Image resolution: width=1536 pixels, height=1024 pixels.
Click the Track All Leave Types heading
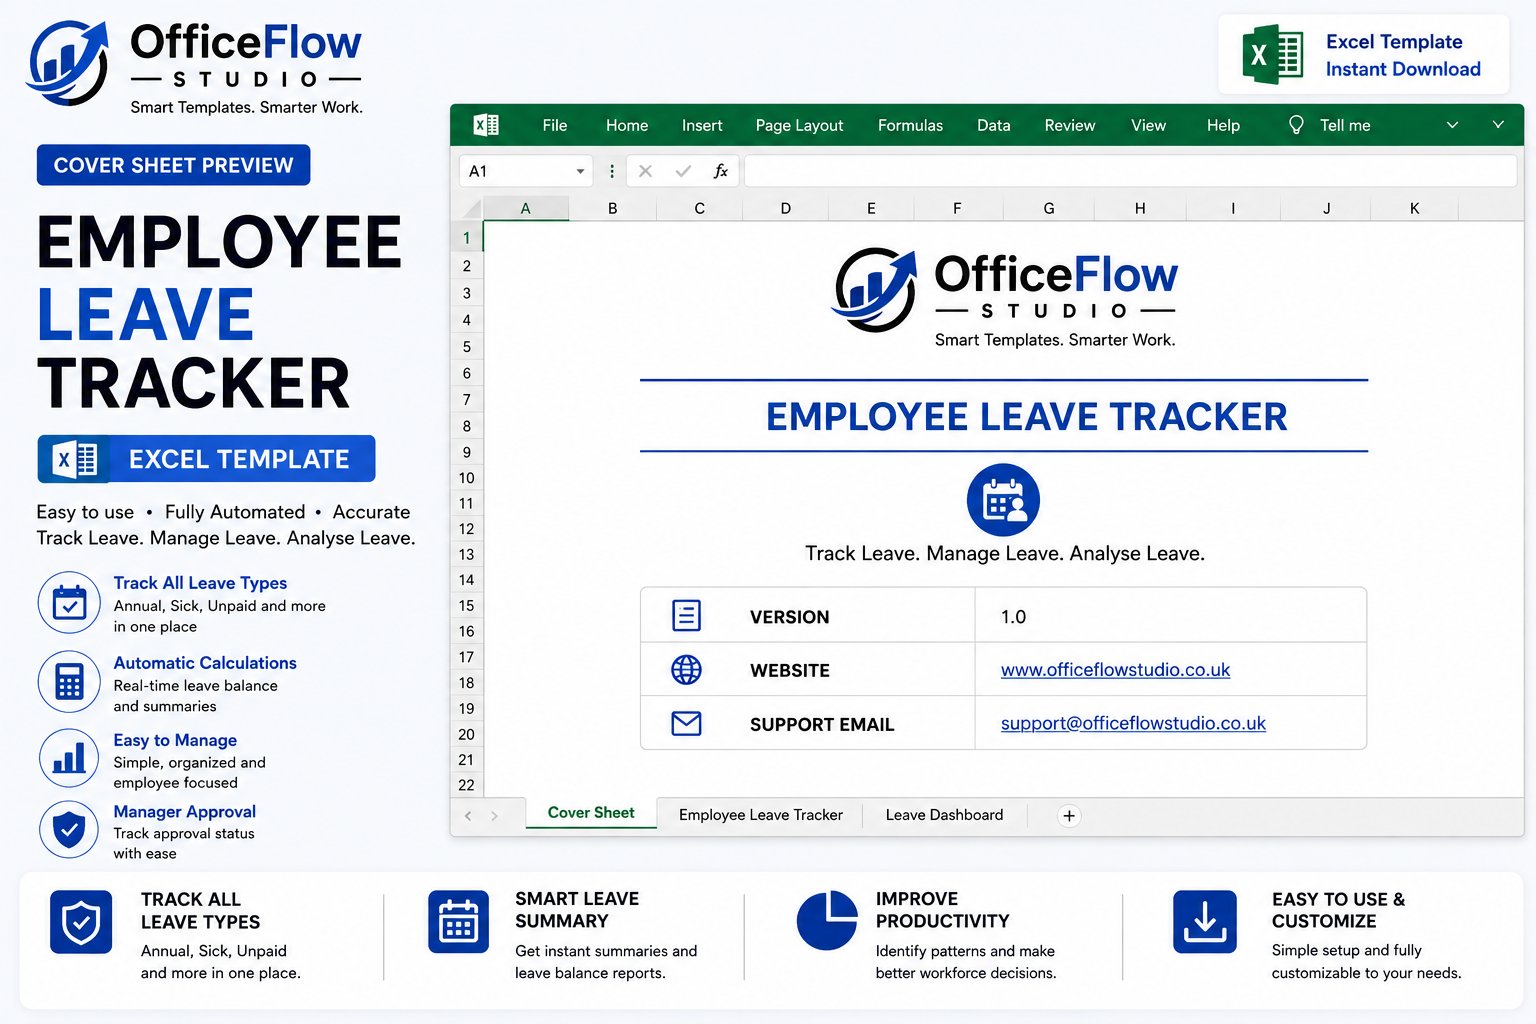point(200,583)
